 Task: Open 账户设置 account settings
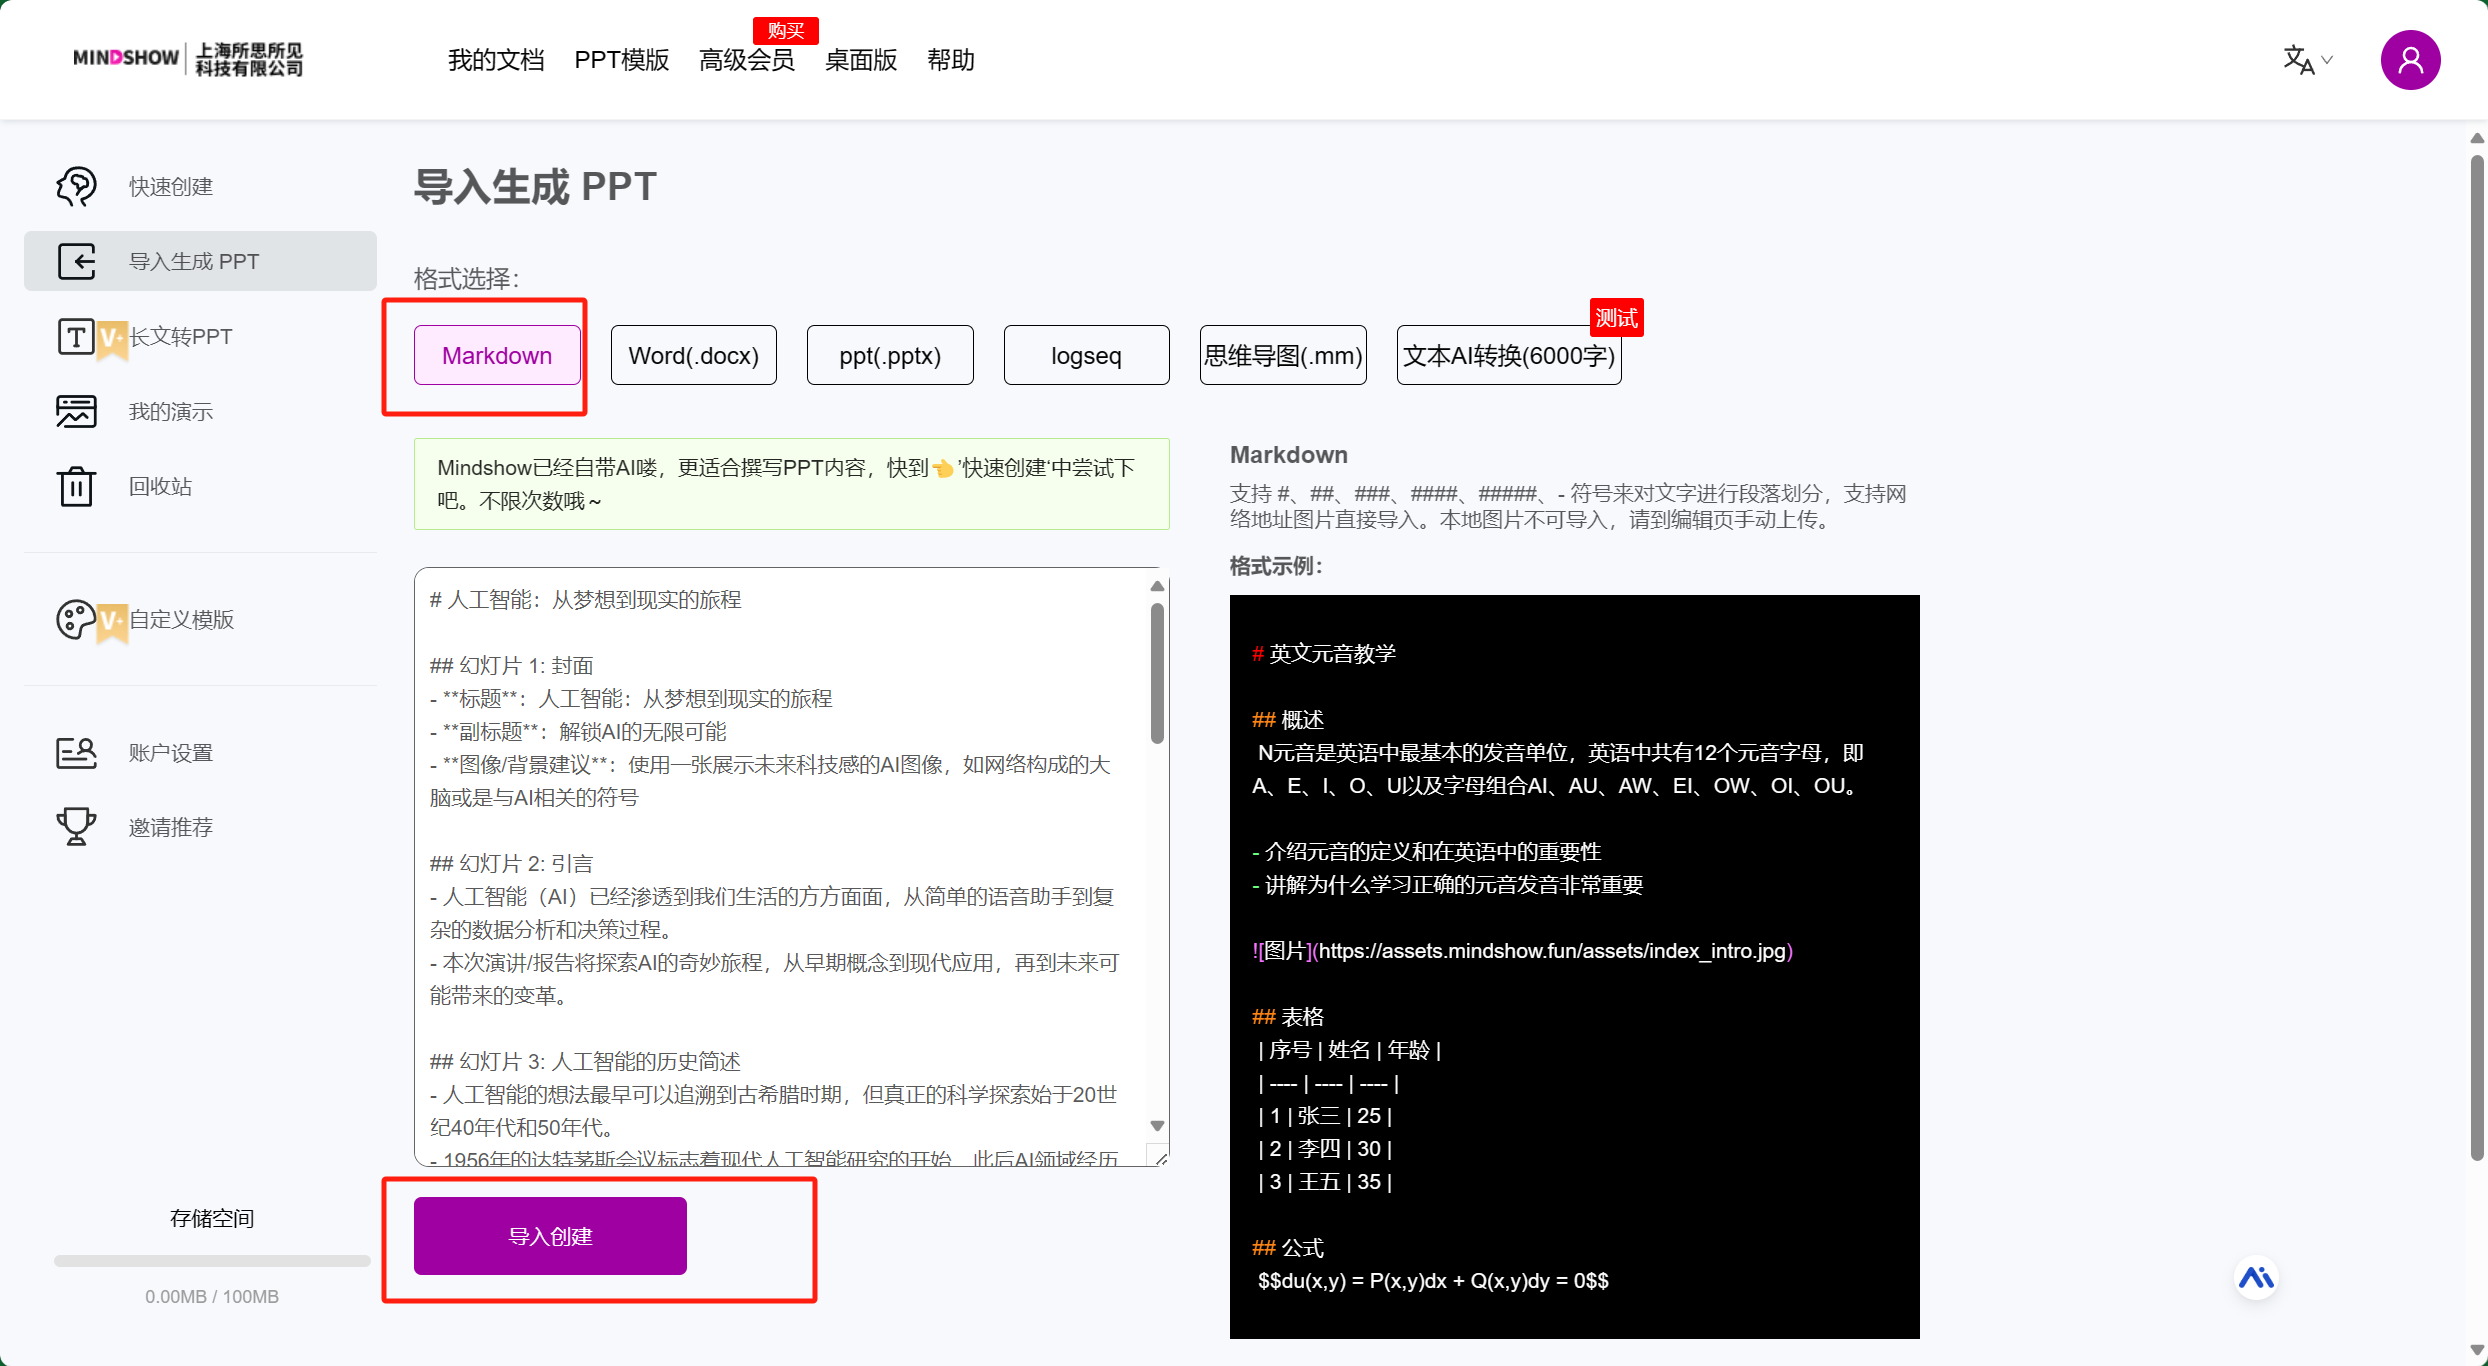click(170, 752)
